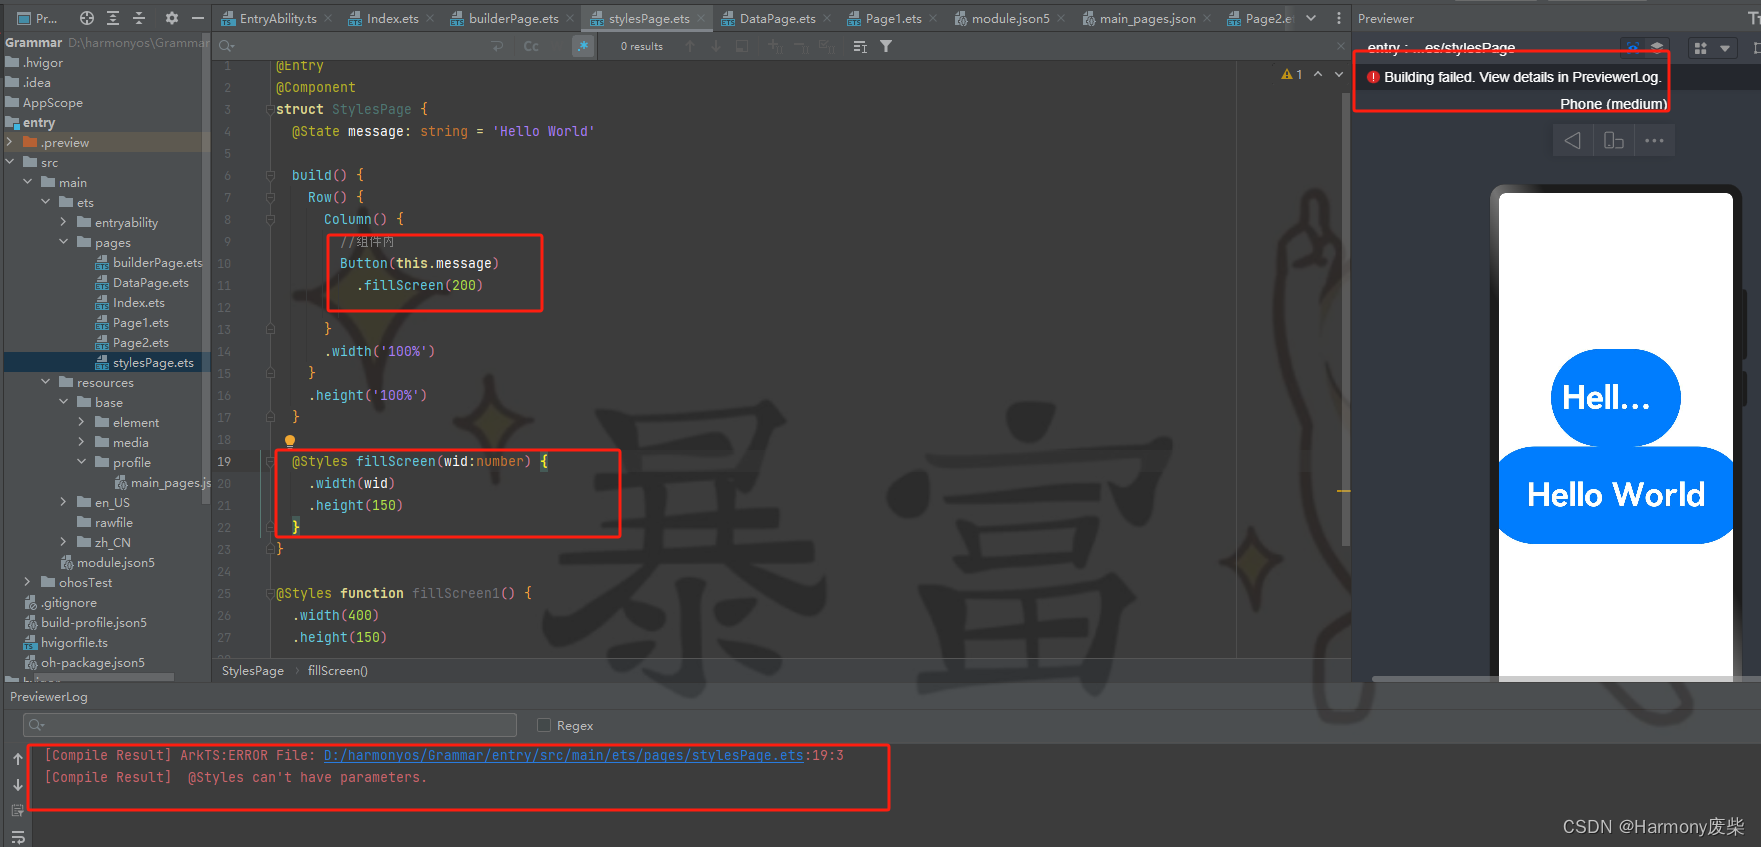This screenshot has height=847, width=1761.
Task: Hide the project tool window
Action: tap(198, 18)
